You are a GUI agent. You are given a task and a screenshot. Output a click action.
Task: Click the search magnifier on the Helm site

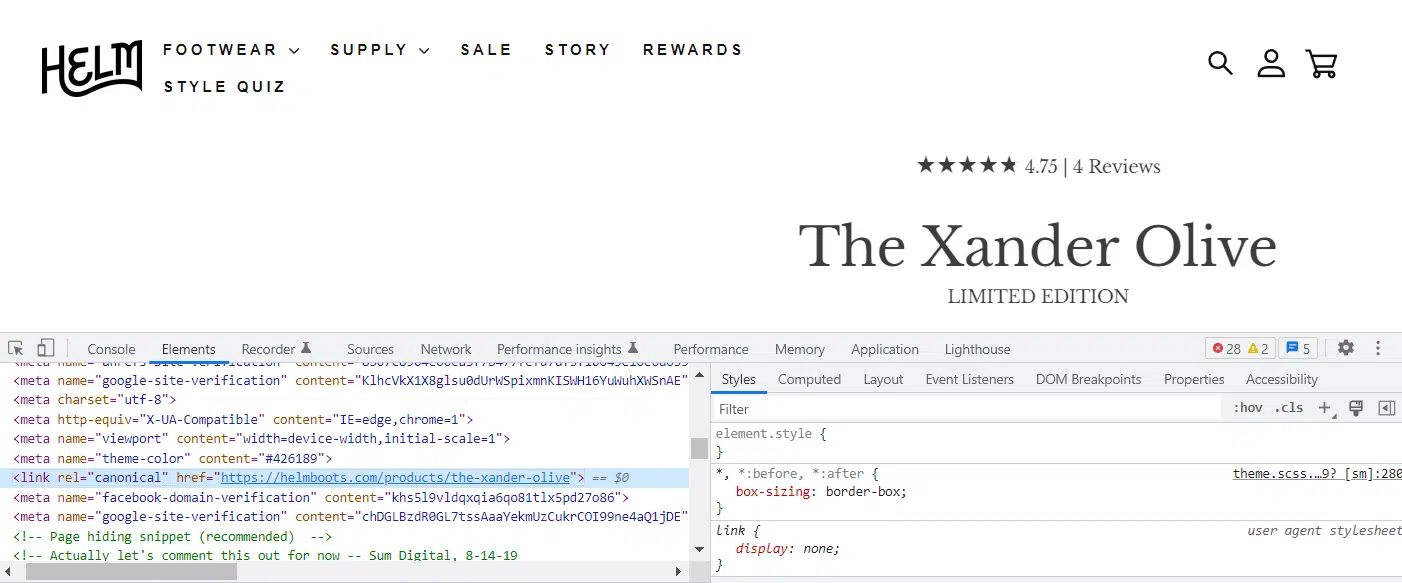click(x=1220, y=62)
